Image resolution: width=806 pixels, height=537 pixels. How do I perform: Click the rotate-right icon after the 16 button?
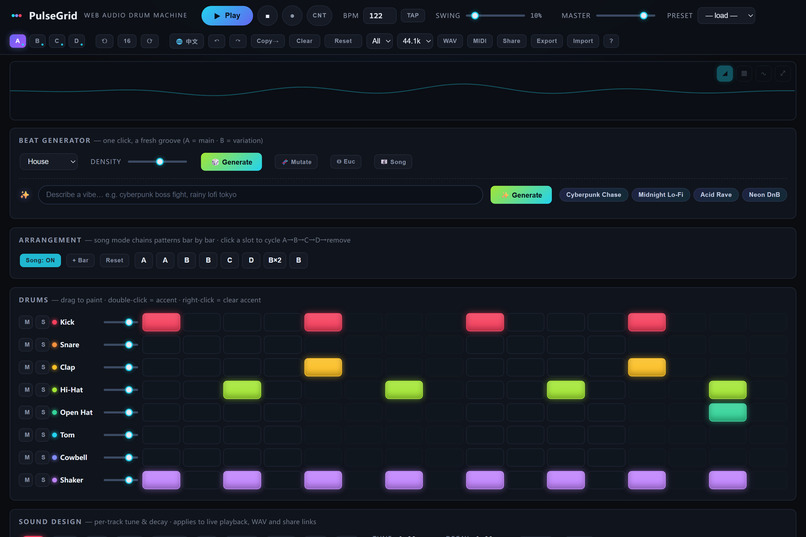(150, 41)
